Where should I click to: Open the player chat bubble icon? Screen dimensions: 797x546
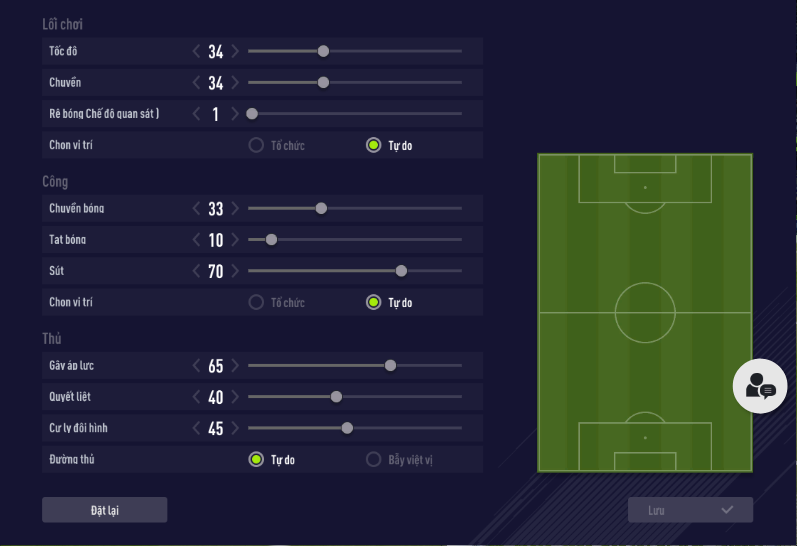[760, 385]
